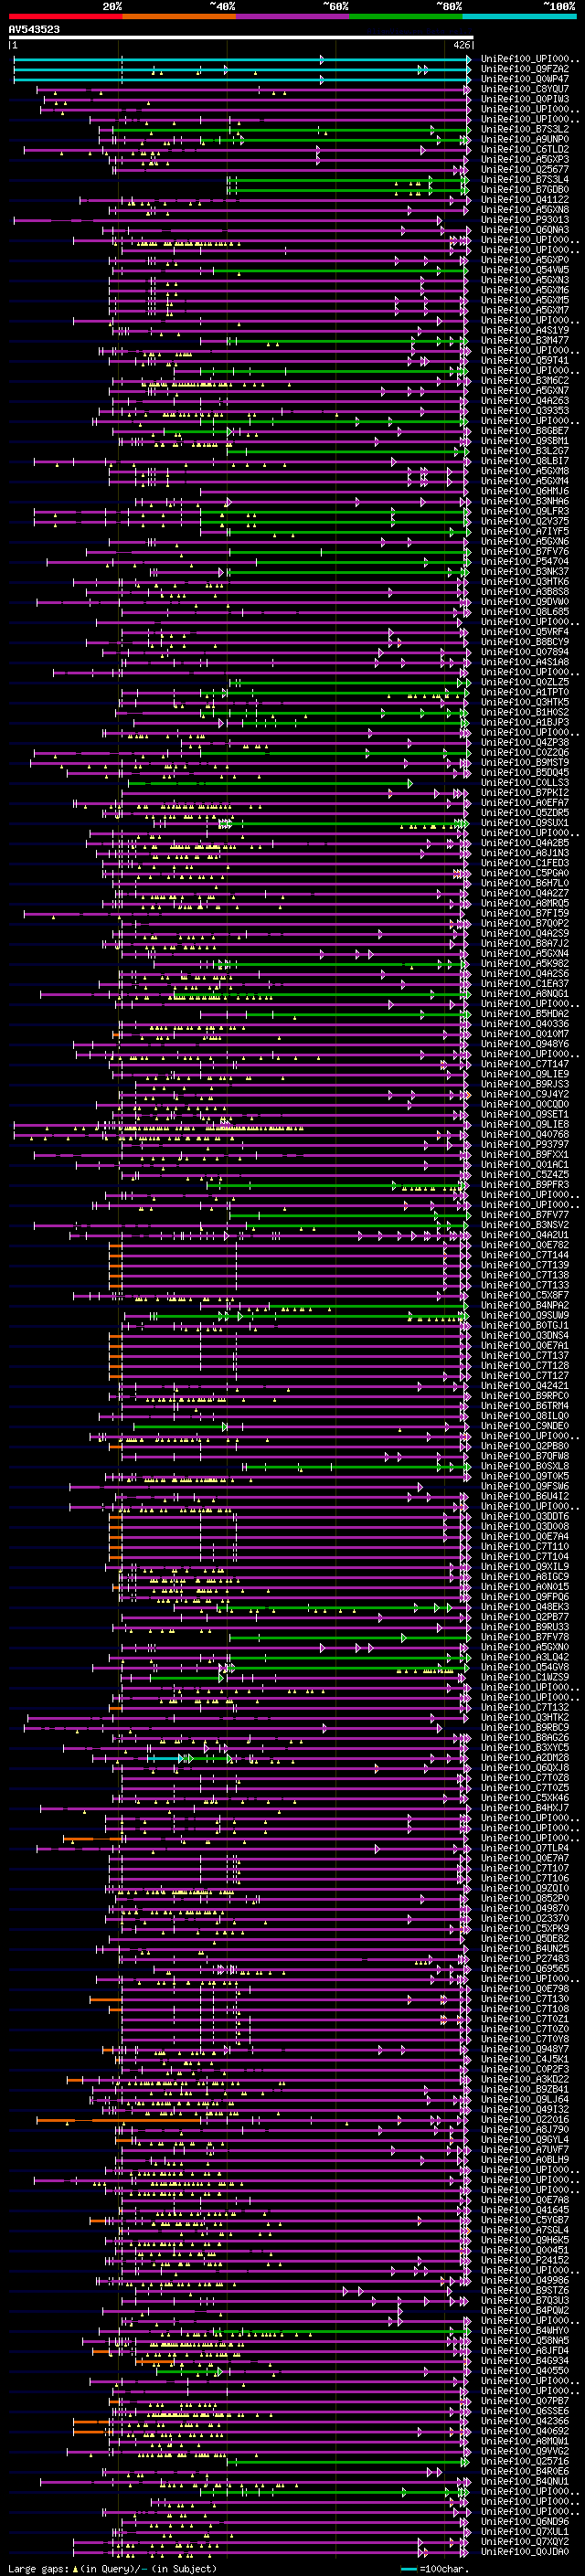The image size is (585, 2576).
Task: Click UniRef100_B9STZ6 label
Action: point(525,2290)
